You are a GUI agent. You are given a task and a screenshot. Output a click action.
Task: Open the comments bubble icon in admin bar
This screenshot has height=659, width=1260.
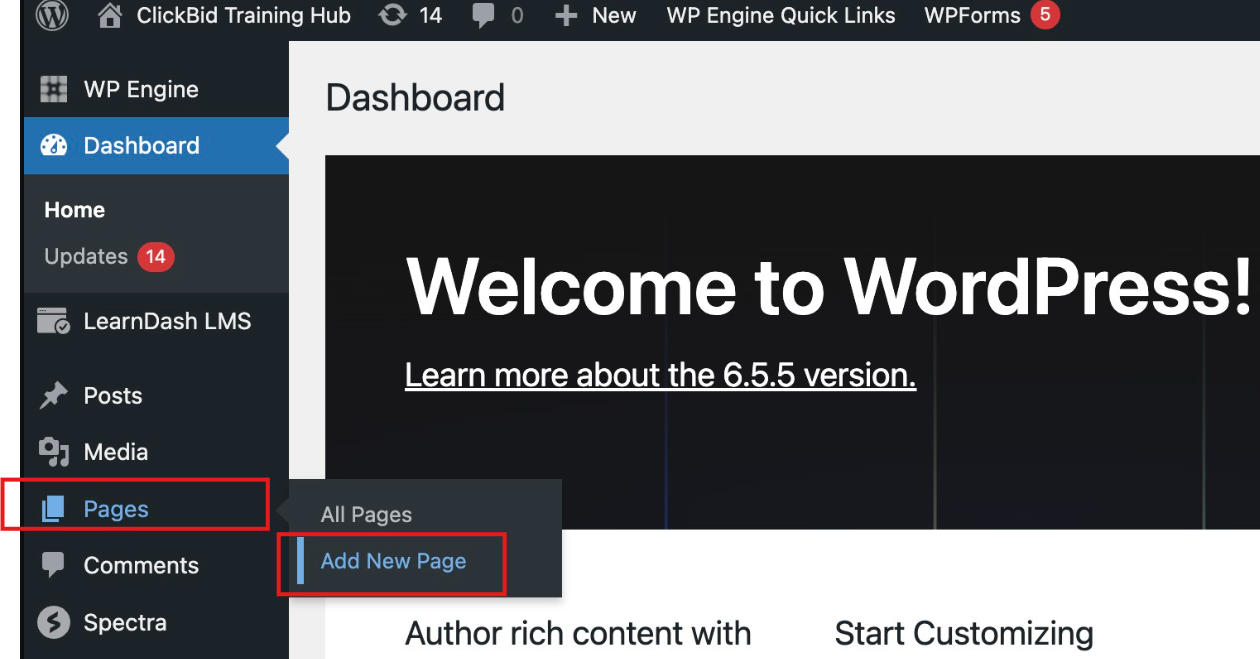[483, 16]
